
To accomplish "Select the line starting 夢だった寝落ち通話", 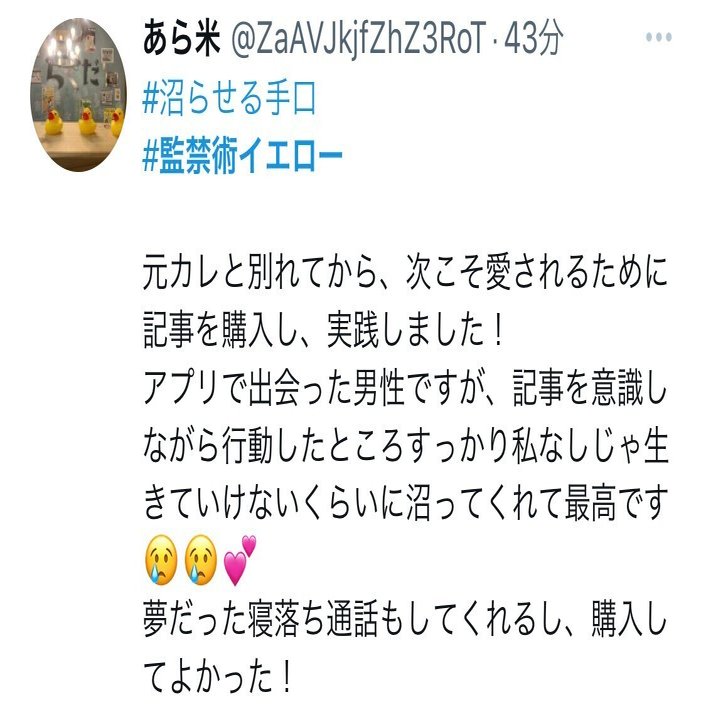I will click(405, 619).
